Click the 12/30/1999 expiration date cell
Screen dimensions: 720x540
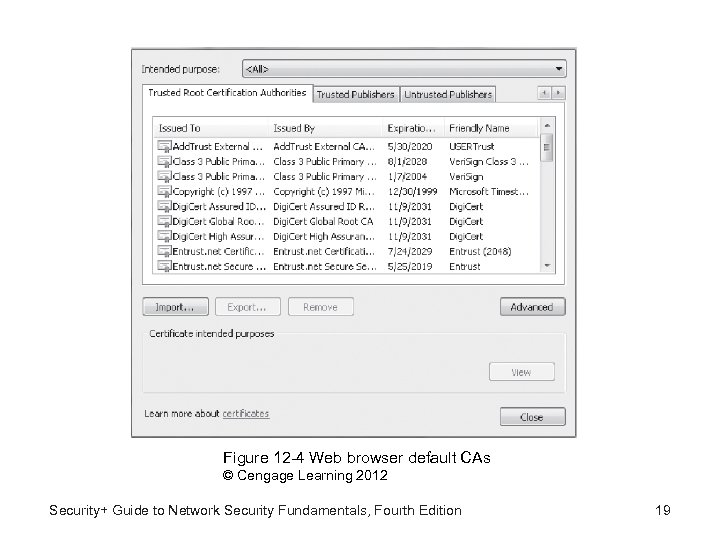(x=412, y=191)
